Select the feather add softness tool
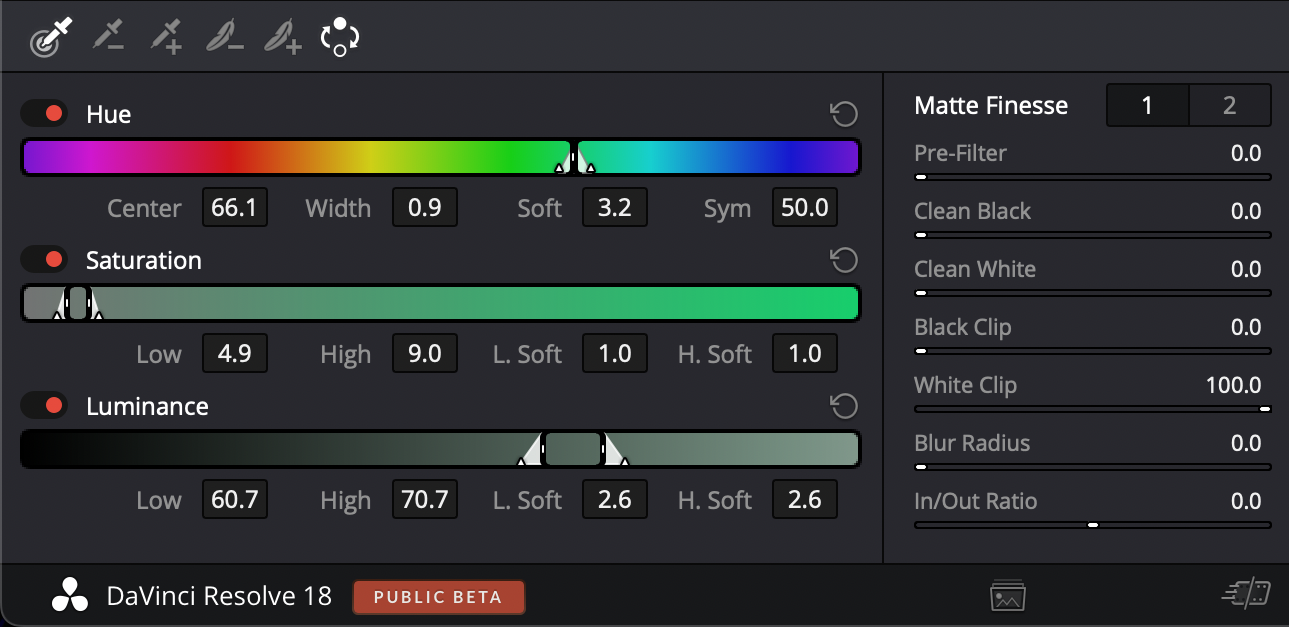The image size is (1289, 627). click(x=282, y=37)
